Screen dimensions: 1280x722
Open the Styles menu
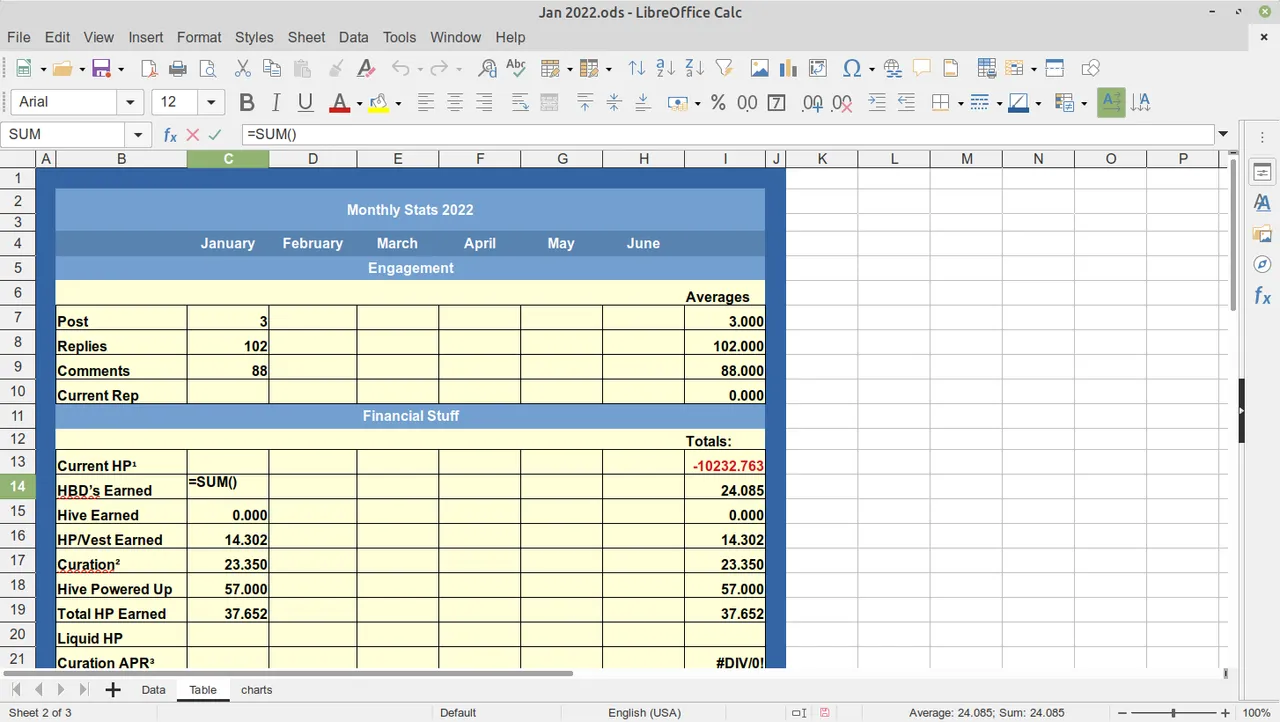pos(254,37)
